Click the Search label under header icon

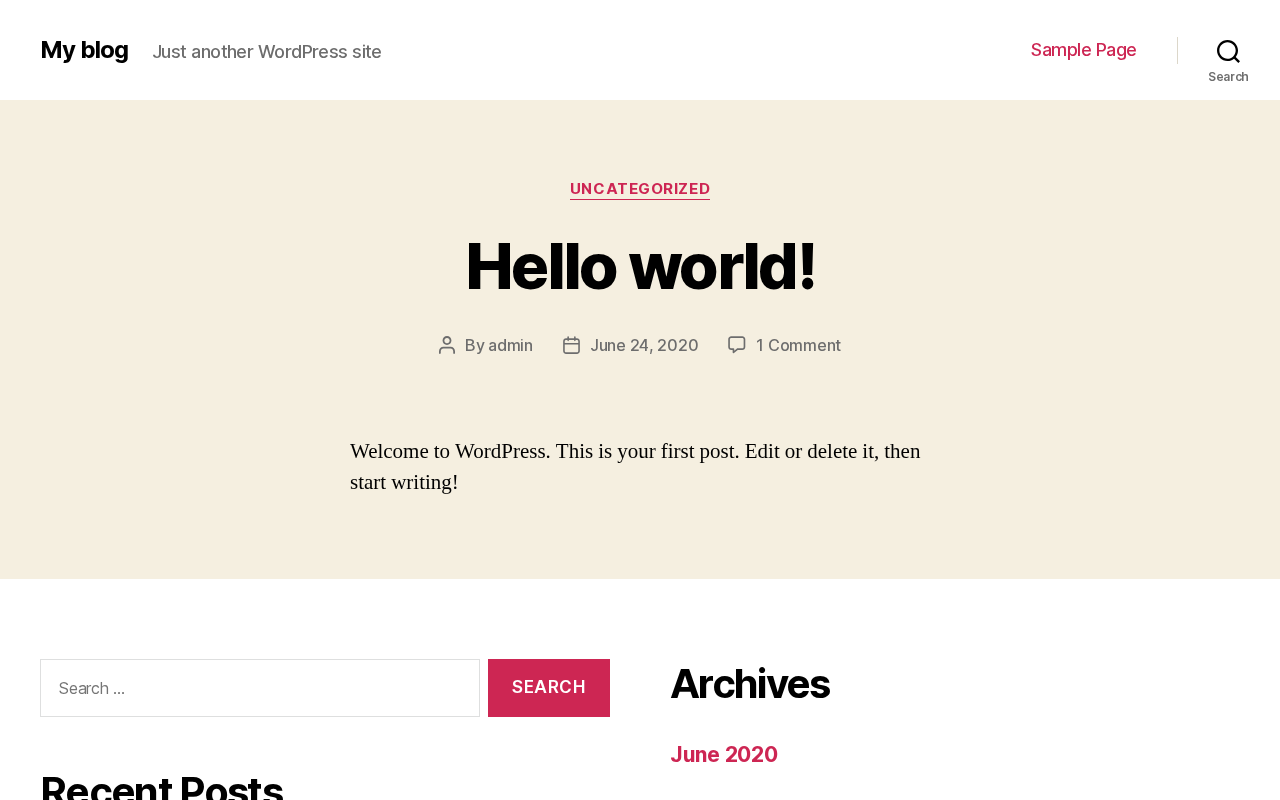[x=1228, y=77]
